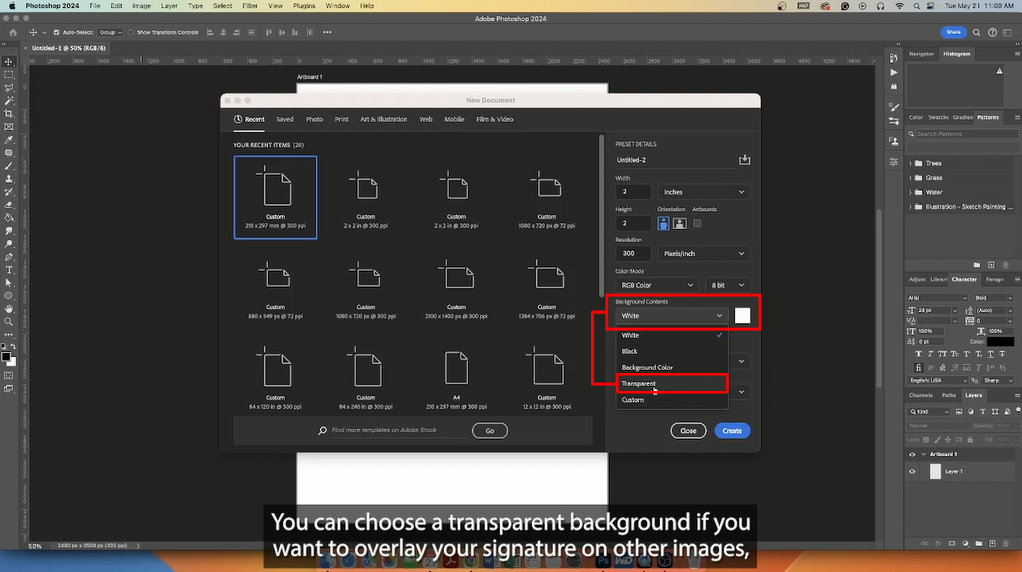Click the Home icon in options bar
Image resolution: width=1022 pixels, height=572 pixels.
[x=13, y=32]
